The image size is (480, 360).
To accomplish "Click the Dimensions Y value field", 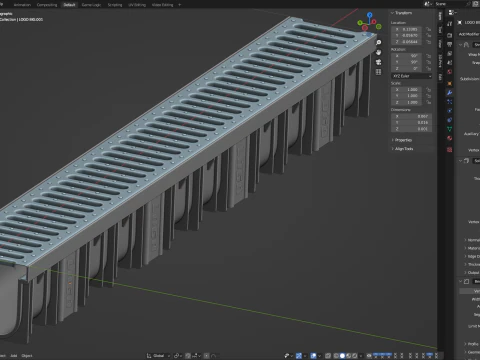I will click(x=412, y=123).
